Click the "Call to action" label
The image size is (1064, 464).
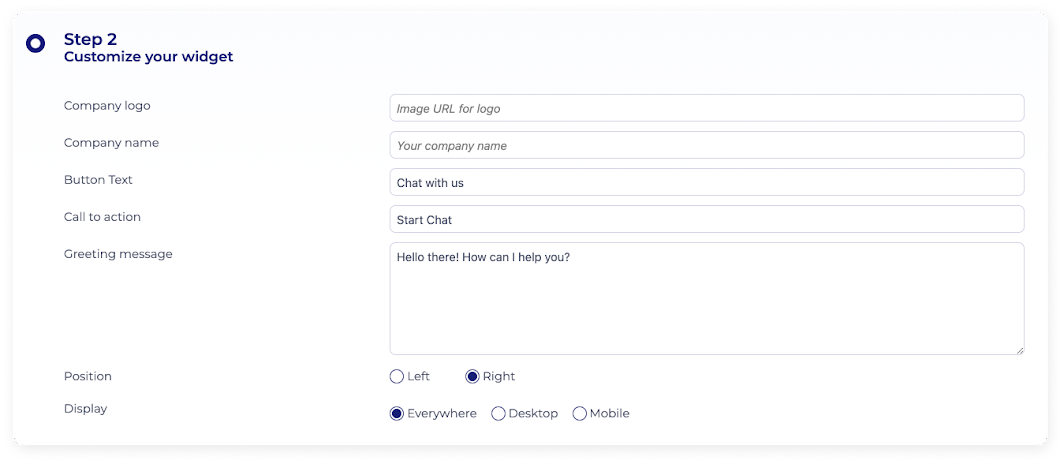(102, 216)
